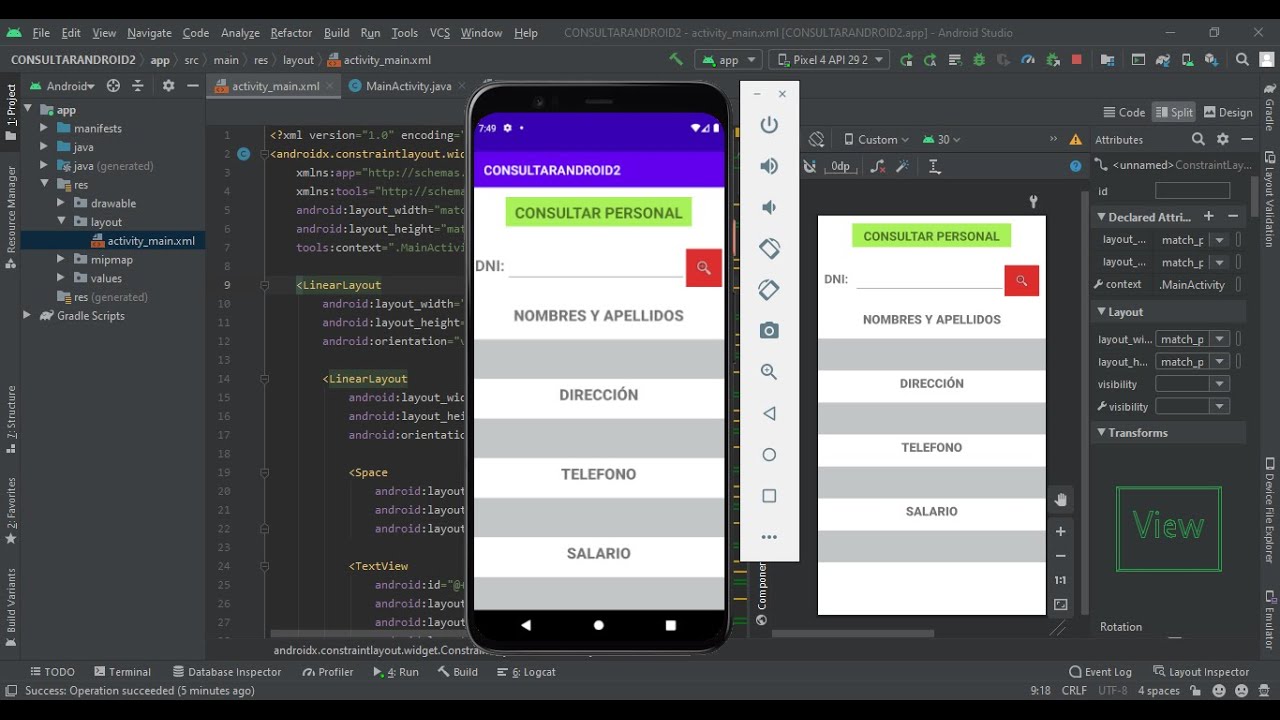Click the green Debug app bug icon
The image size is (1280, 720).
[x=979, y=60]
